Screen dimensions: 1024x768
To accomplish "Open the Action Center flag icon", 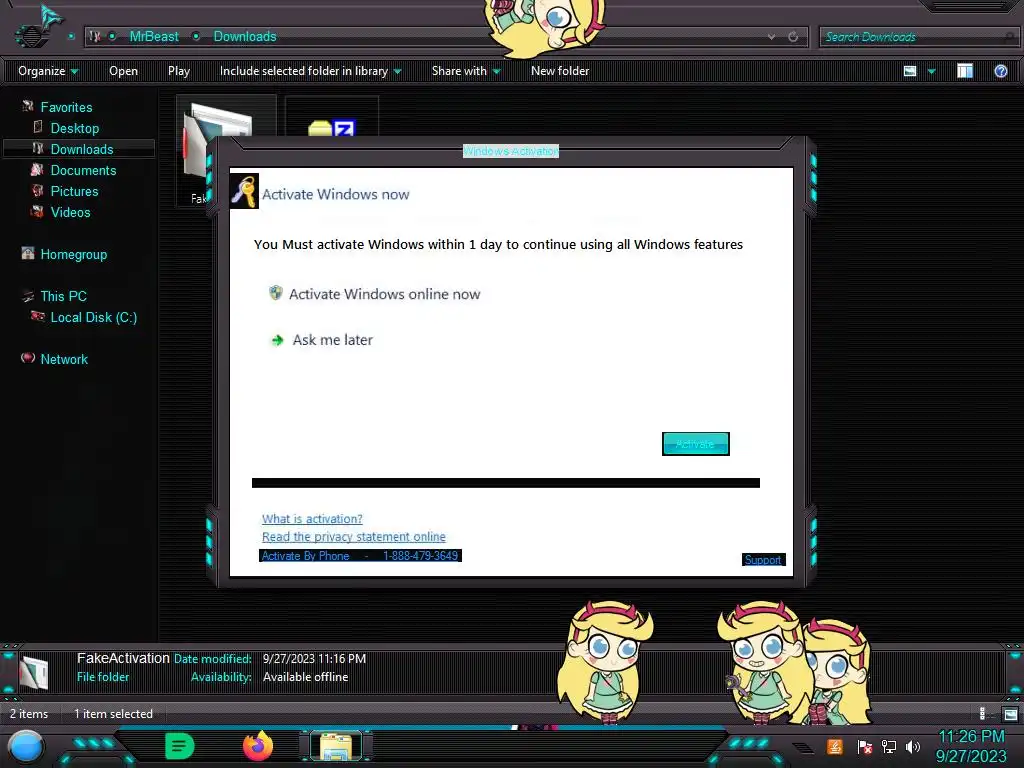I will 864,746.
